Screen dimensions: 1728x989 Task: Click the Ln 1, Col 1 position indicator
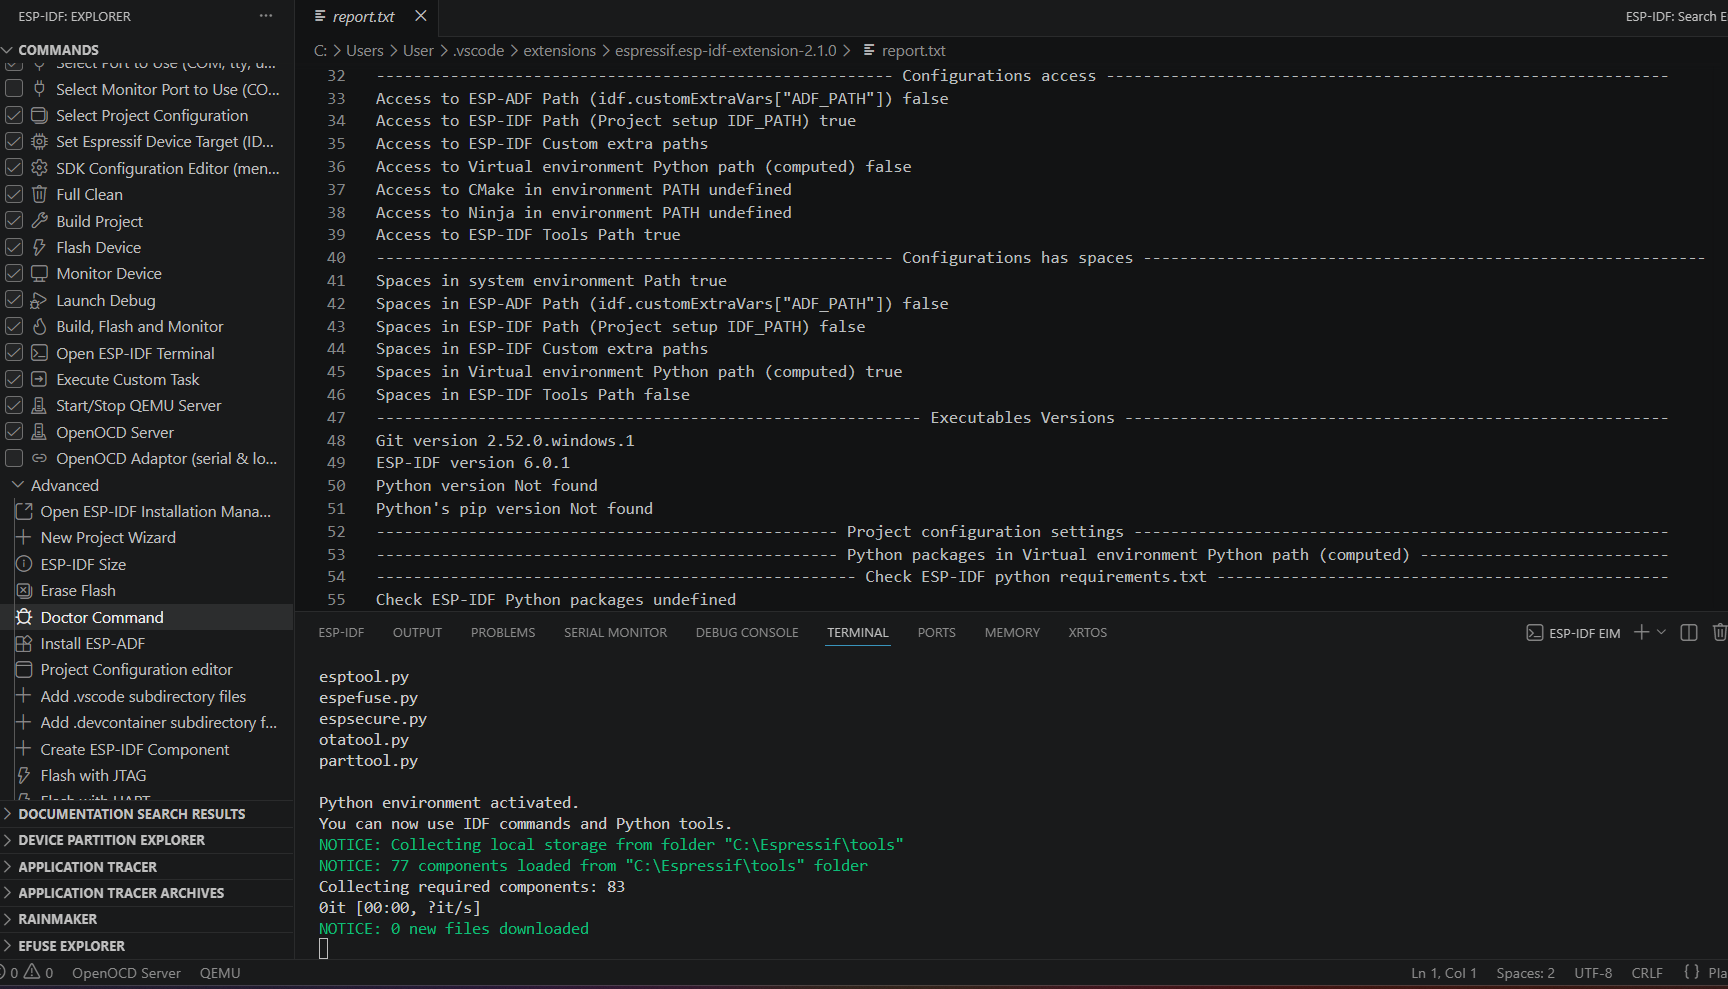[1443, 973]
